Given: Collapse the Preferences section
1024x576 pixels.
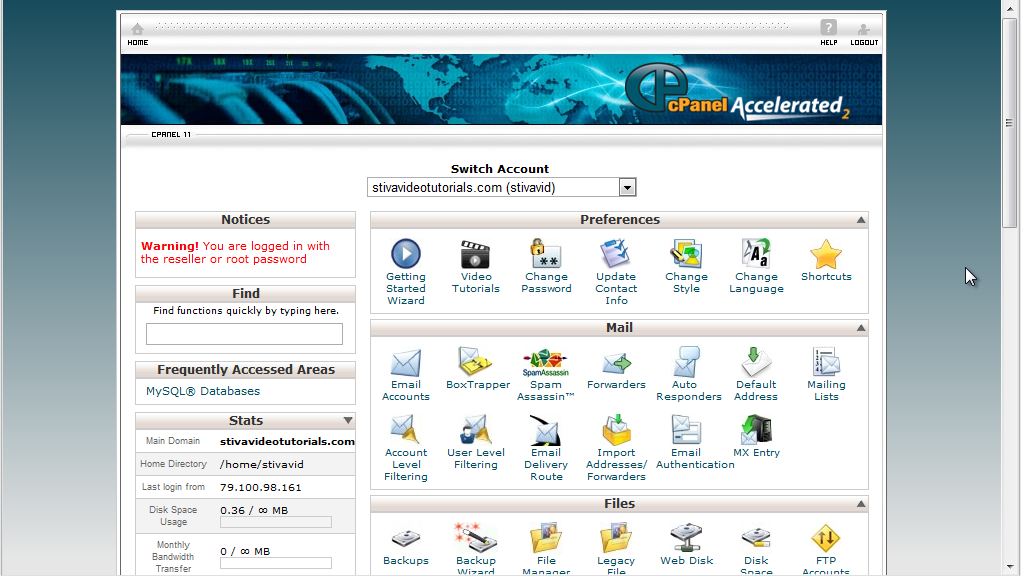Looking at the screenshot, I should point(861,220).
